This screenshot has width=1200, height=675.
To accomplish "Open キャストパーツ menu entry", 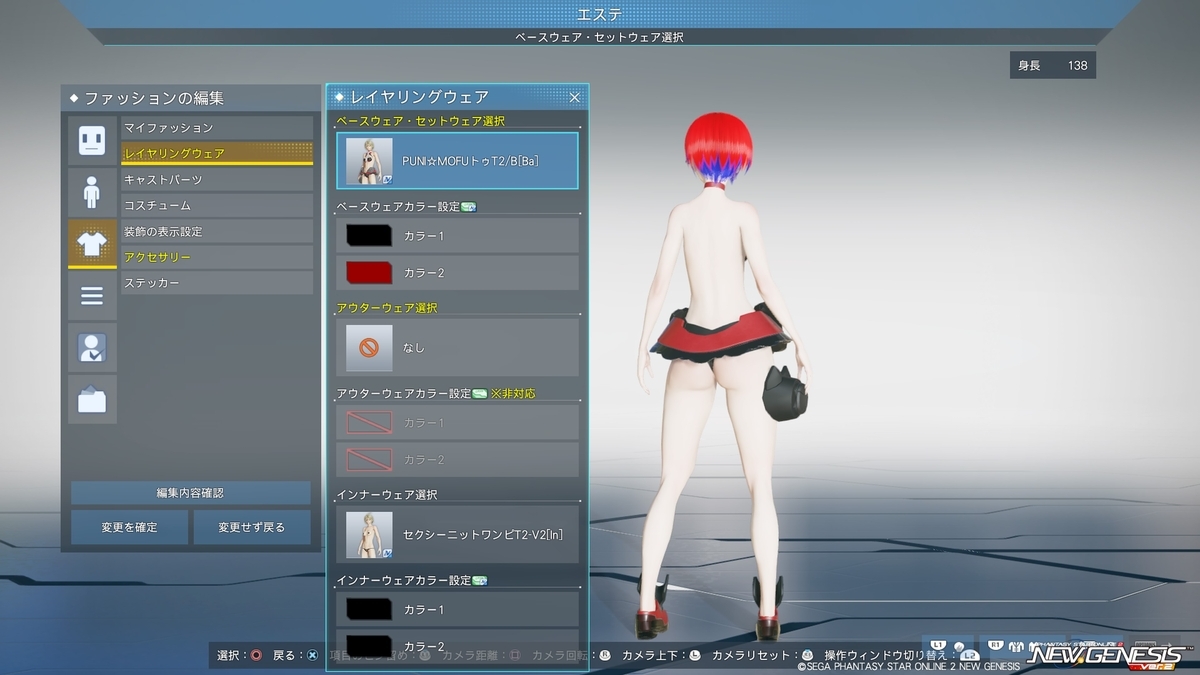I will tap(217, 180).
